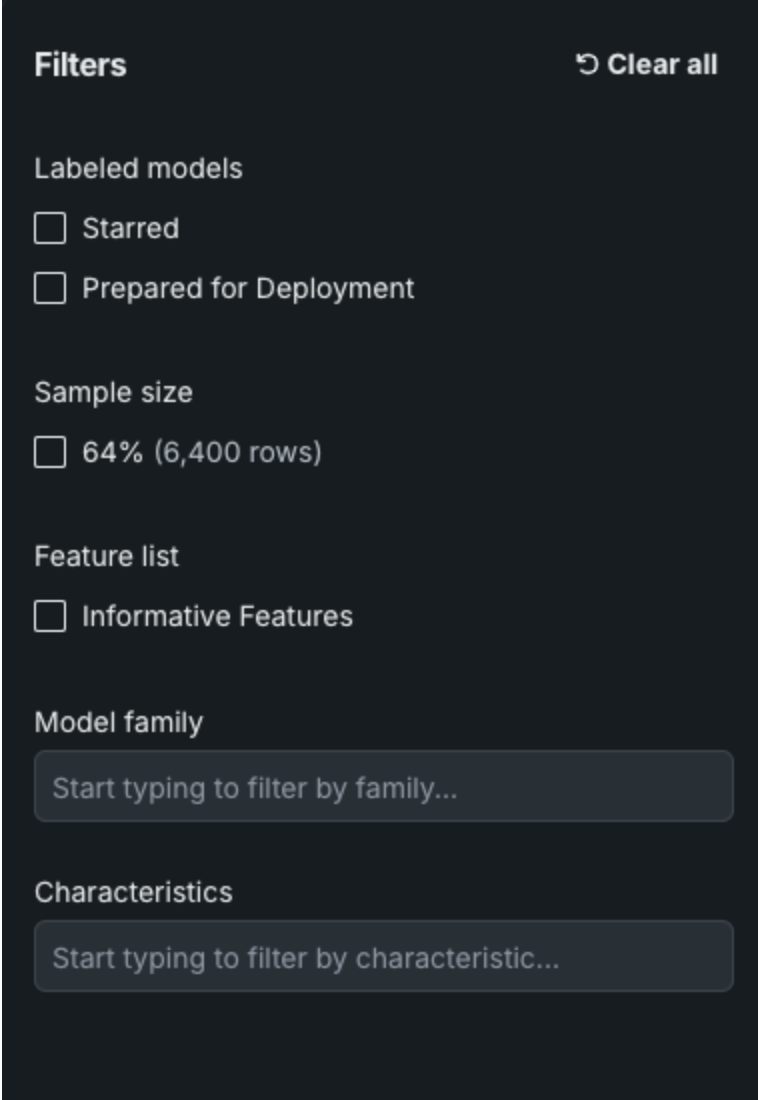Open the Model family filter field
Screen dimensions: 758x1100
coord(384,787)
